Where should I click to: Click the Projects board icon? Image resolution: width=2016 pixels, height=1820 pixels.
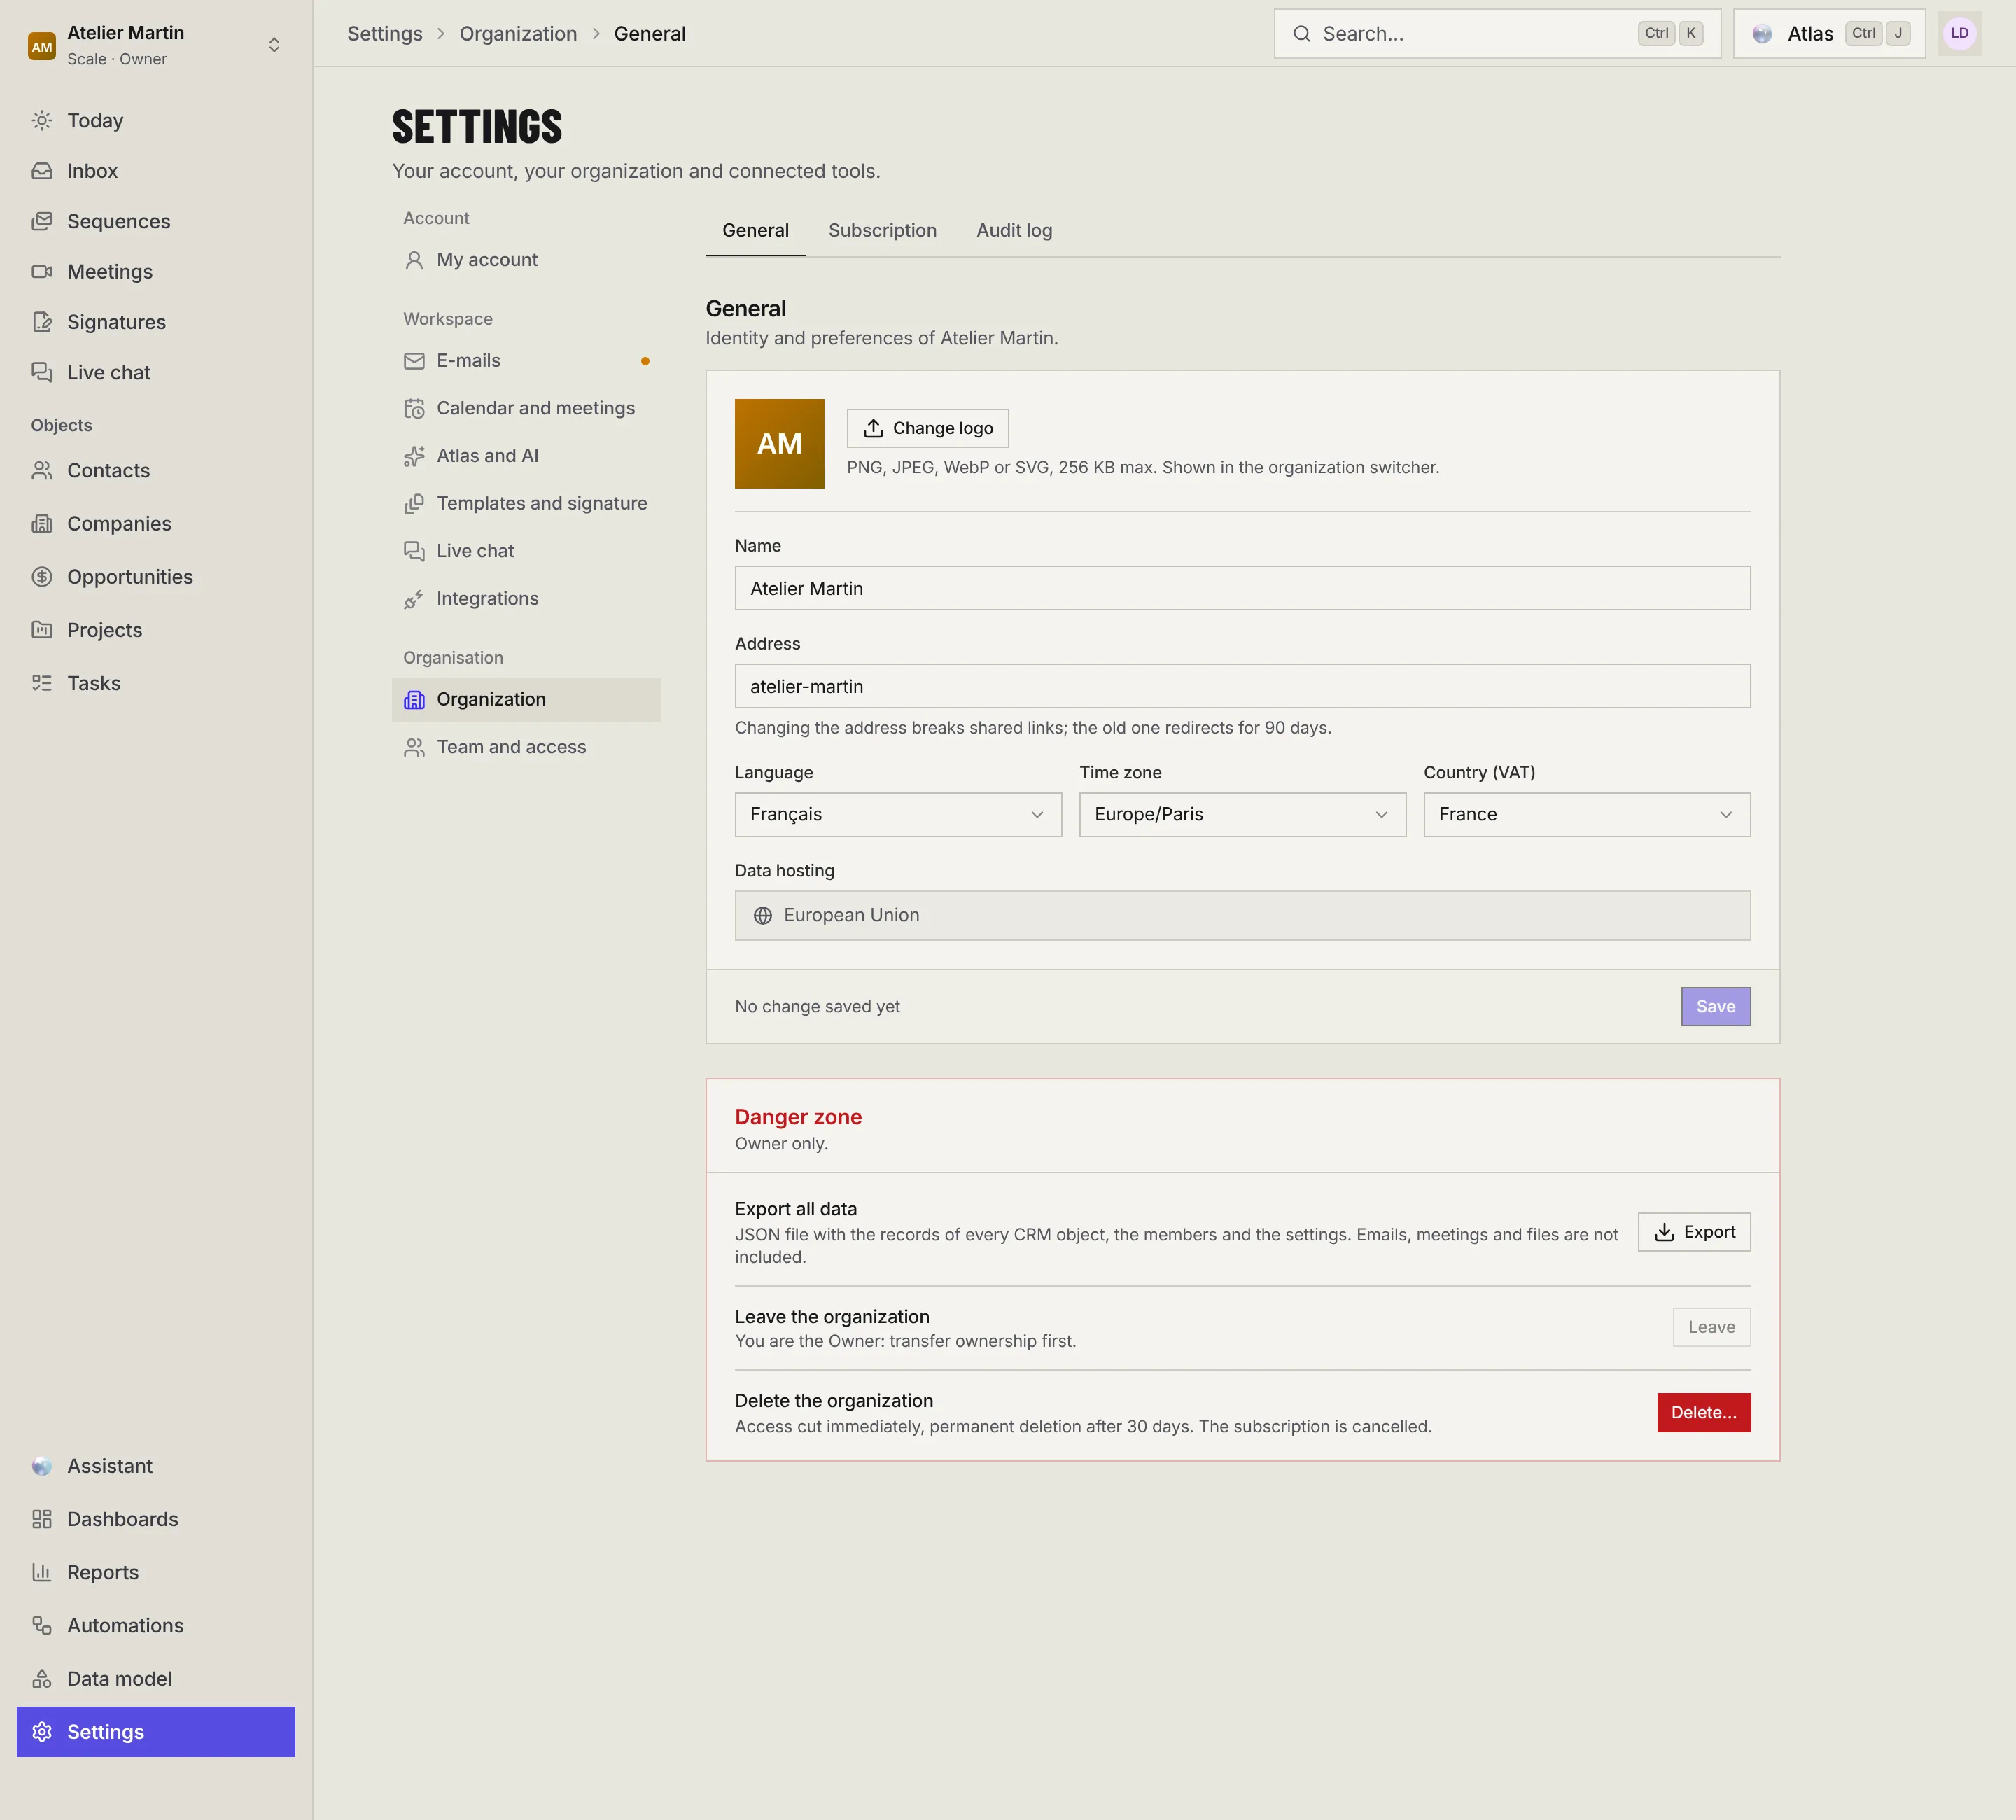tap(42, 630)
